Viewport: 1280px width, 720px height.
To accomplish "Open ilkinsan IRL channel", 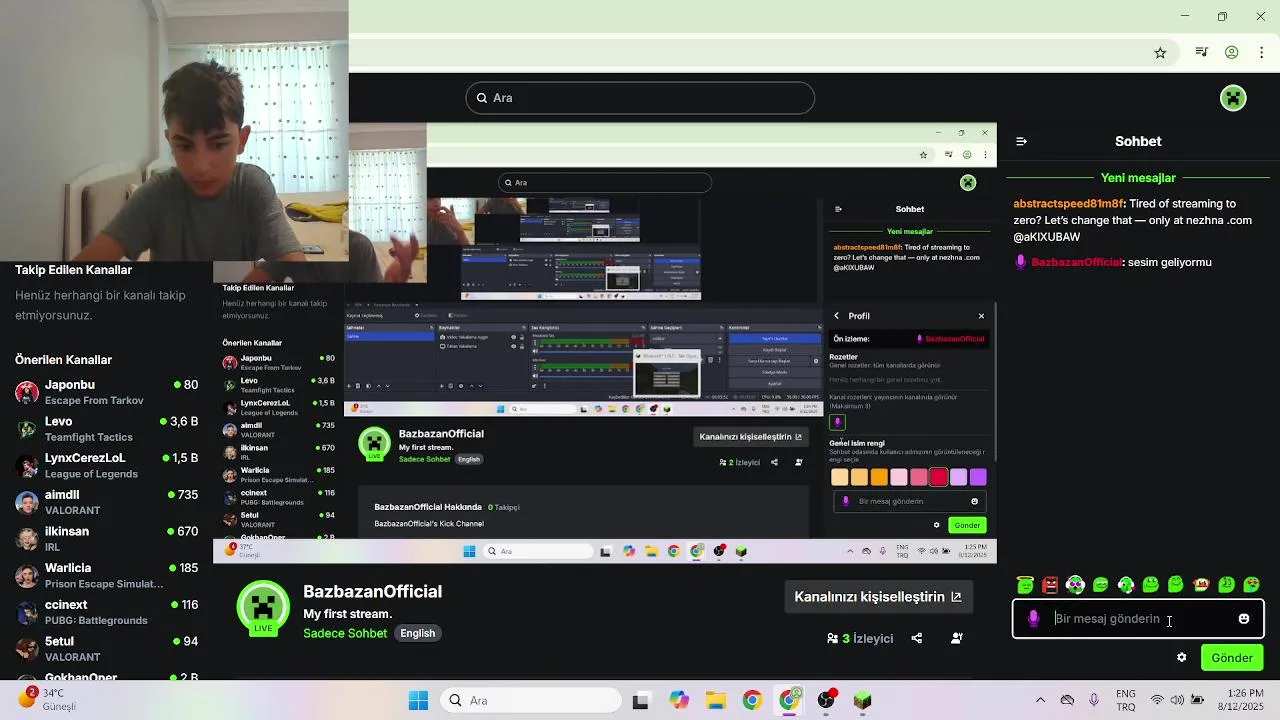I will [106, 539].
